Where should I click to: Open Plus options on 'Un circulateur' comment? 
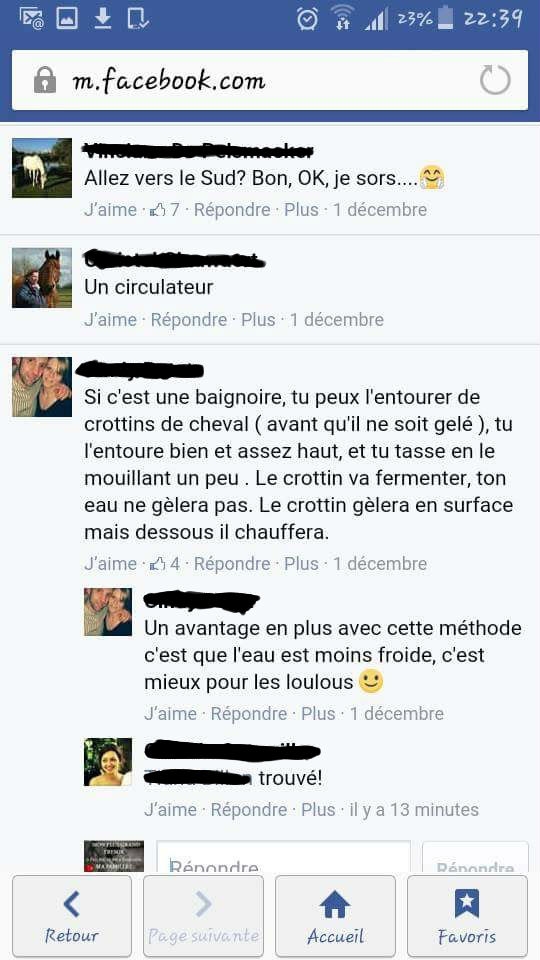point(258,320)
